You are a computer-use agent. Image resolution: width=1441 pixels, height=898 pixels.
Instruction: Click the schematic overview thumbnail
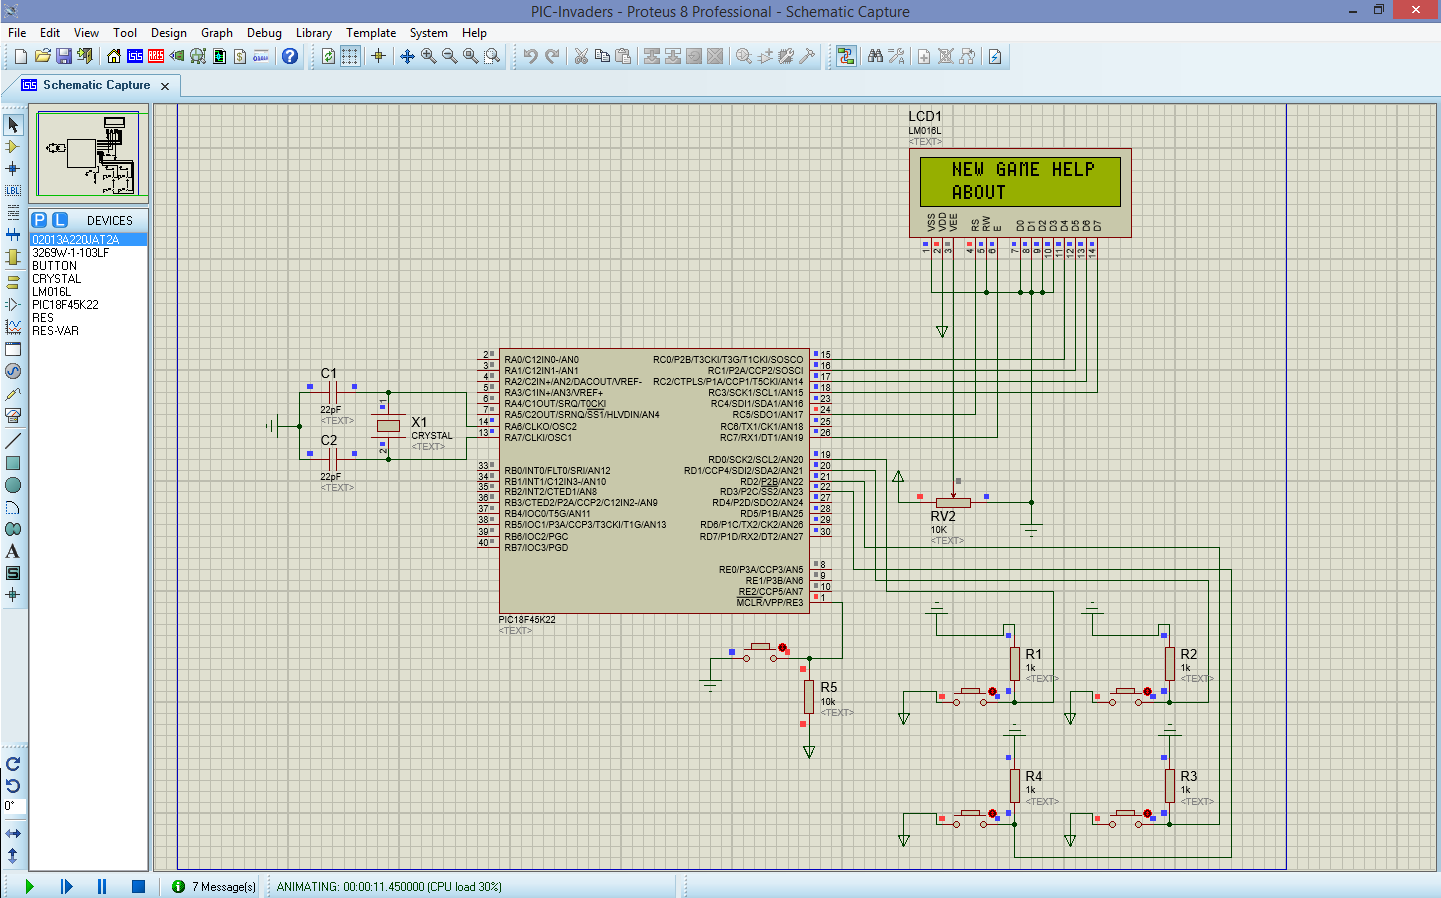click(x=88, y=154)
